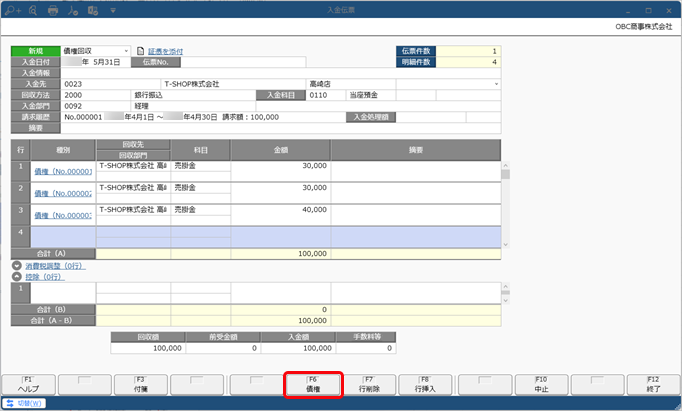Click the F1 ヘルプ button

pyautogui.click(x=29, y=384)
